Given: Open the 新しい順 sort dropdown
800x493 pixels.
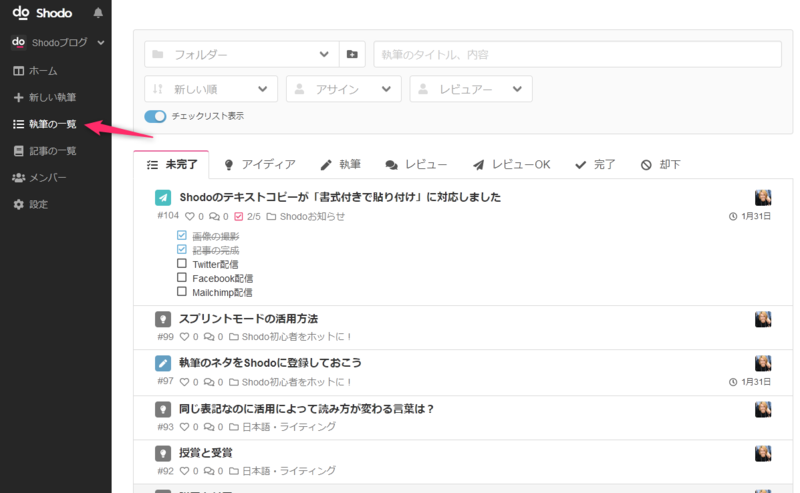Looking at the screenshot, I should tap(211, 89).
